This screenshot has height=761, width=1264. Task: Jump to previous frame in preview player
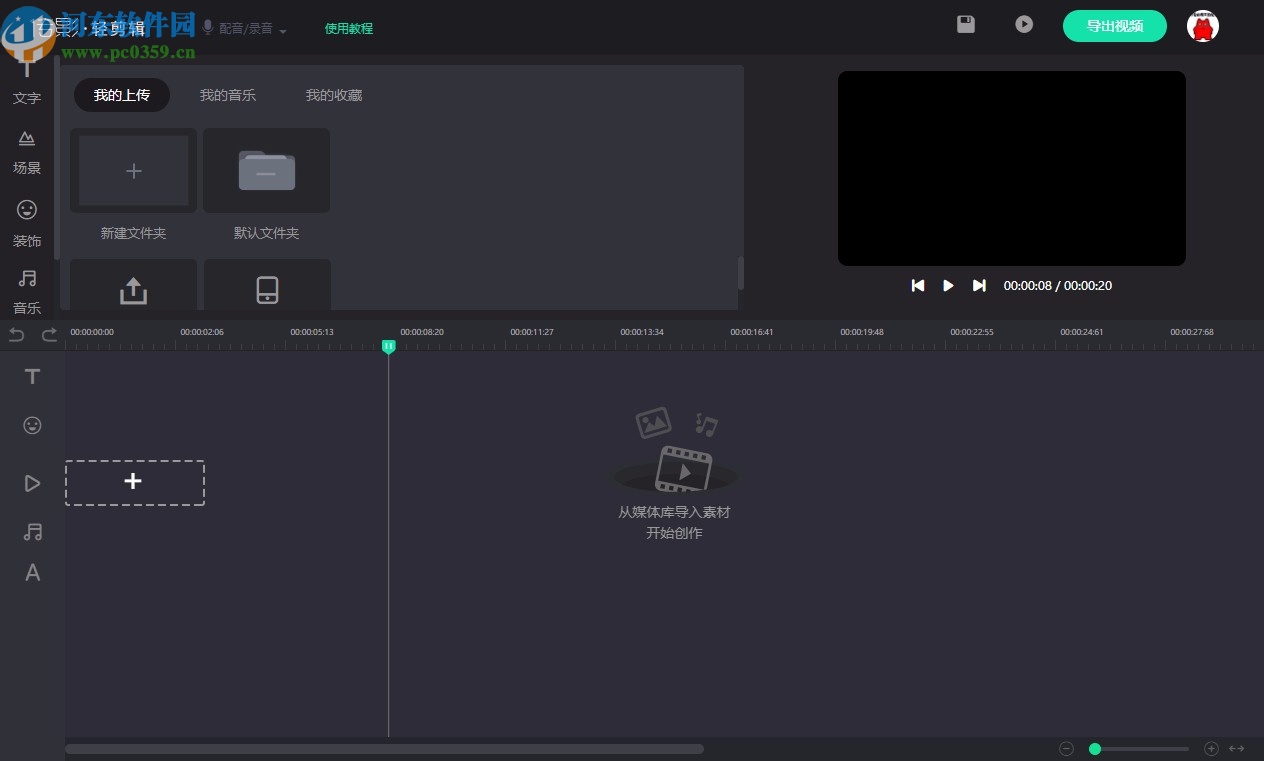(x=918, y=285)
